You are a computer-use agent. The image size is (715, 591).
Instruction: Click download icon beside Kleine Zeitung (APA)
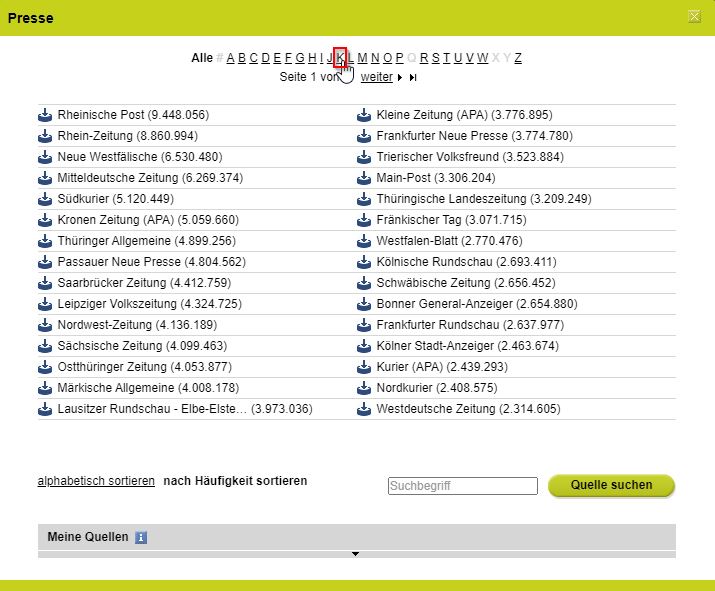pyautogui.click(x=363, y=115)
